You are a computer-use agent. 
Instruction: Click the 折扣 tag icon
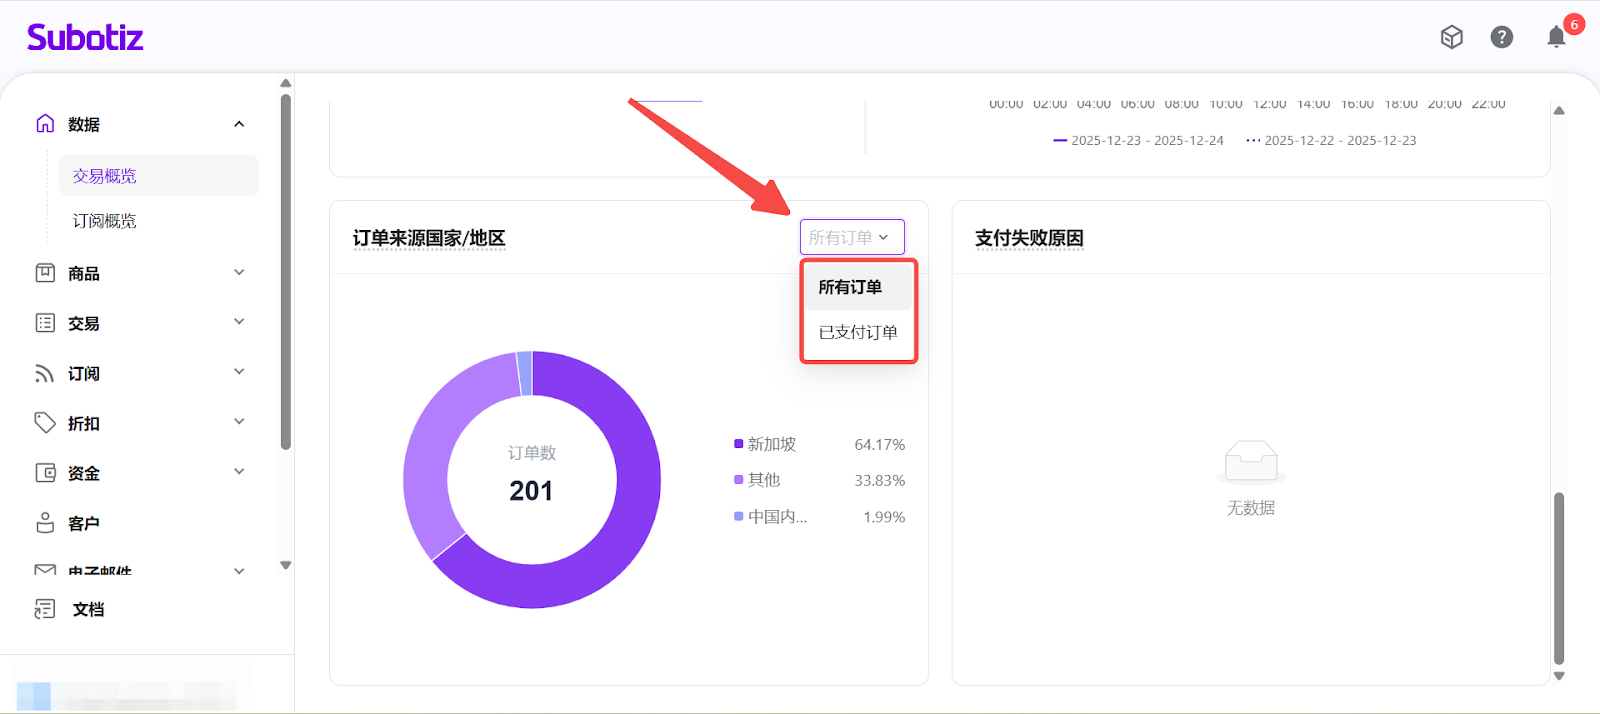coord(45,423)
